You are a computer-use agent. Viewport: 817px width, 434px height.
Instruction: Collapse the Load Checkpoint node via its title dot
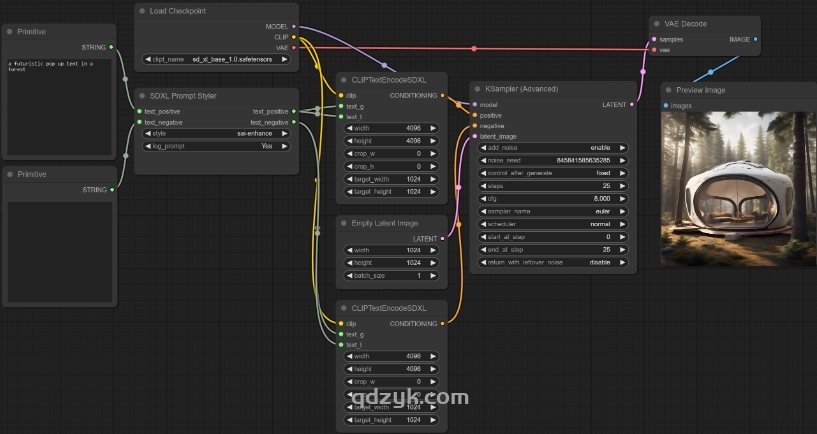pyautogui.click(x=144, y=11)
